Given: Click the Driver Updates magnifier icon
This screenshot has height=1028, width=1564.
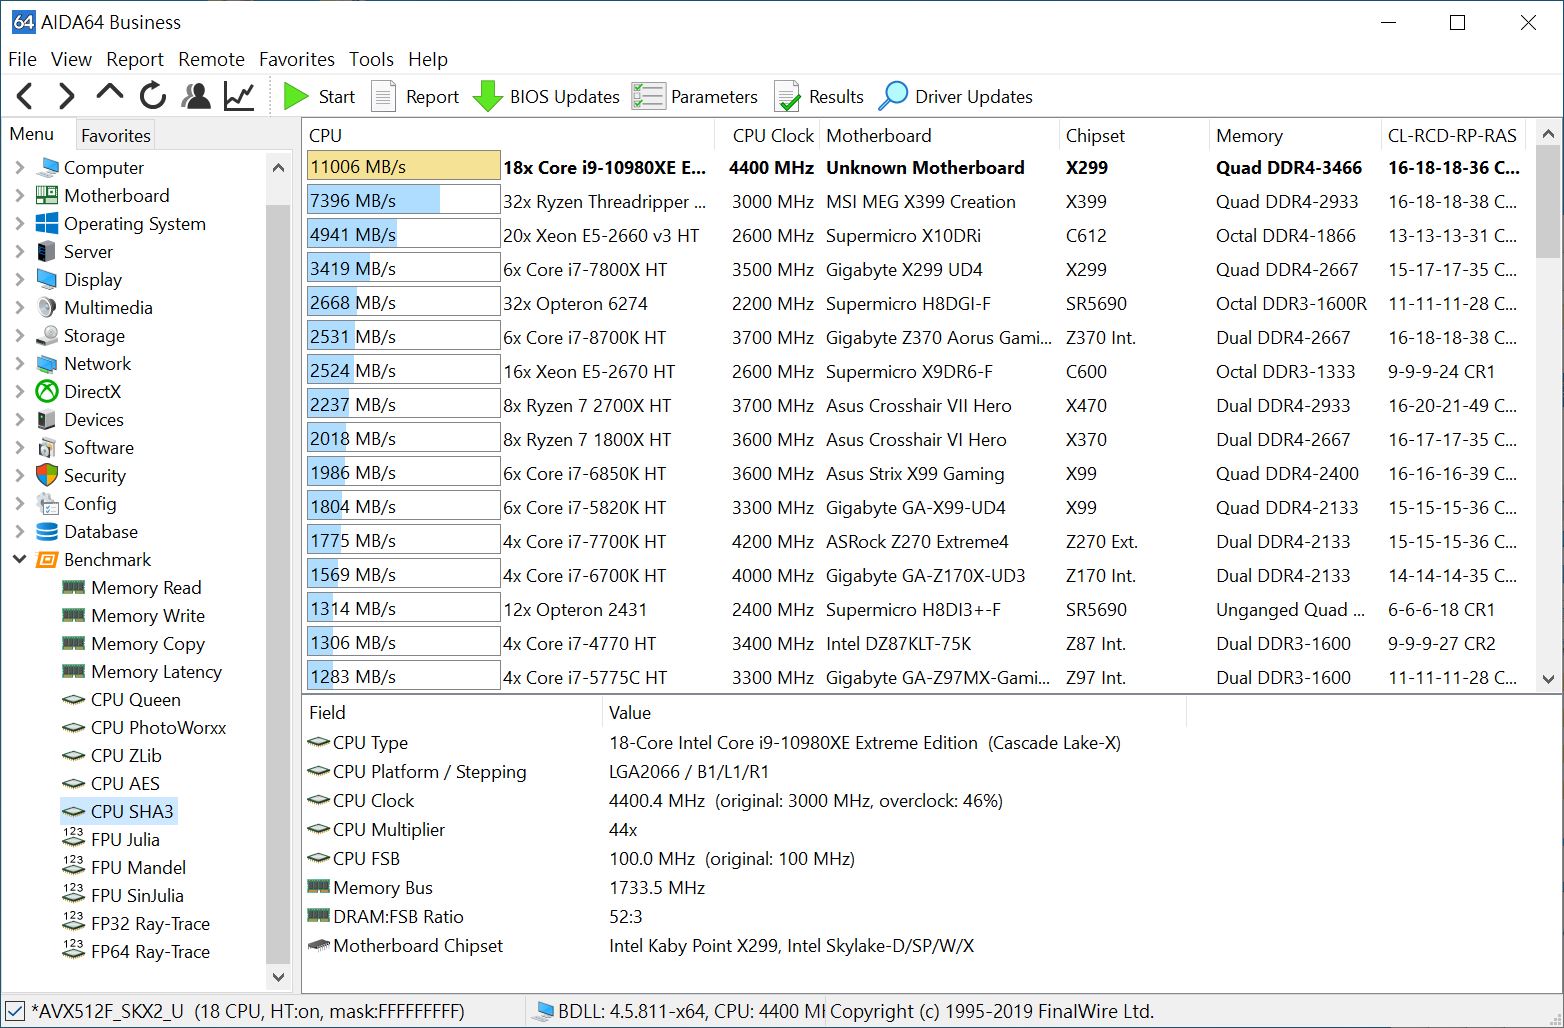Looking at the screenshot, I should pyautogui.click(x=892, y=96).
